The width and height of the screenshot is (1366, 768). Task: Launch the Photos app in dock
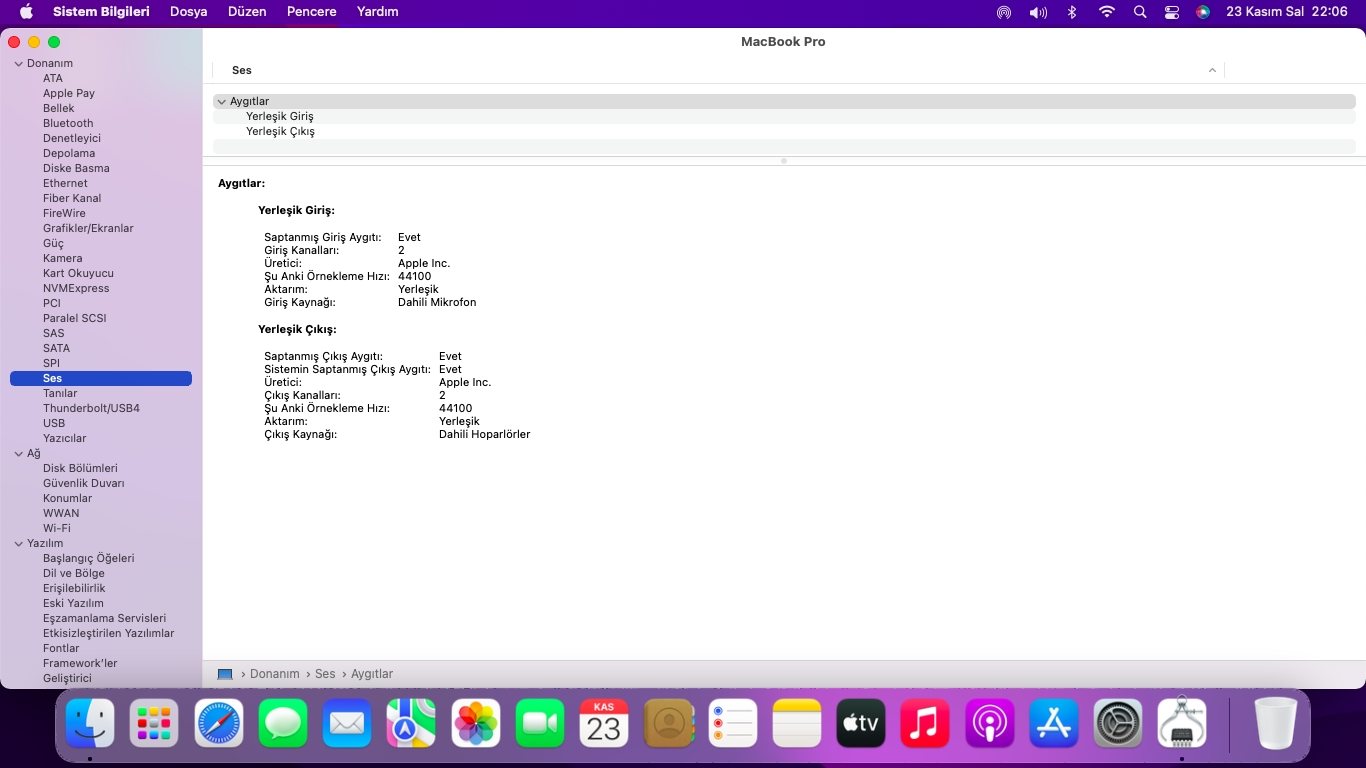click(x=476, y=723)
